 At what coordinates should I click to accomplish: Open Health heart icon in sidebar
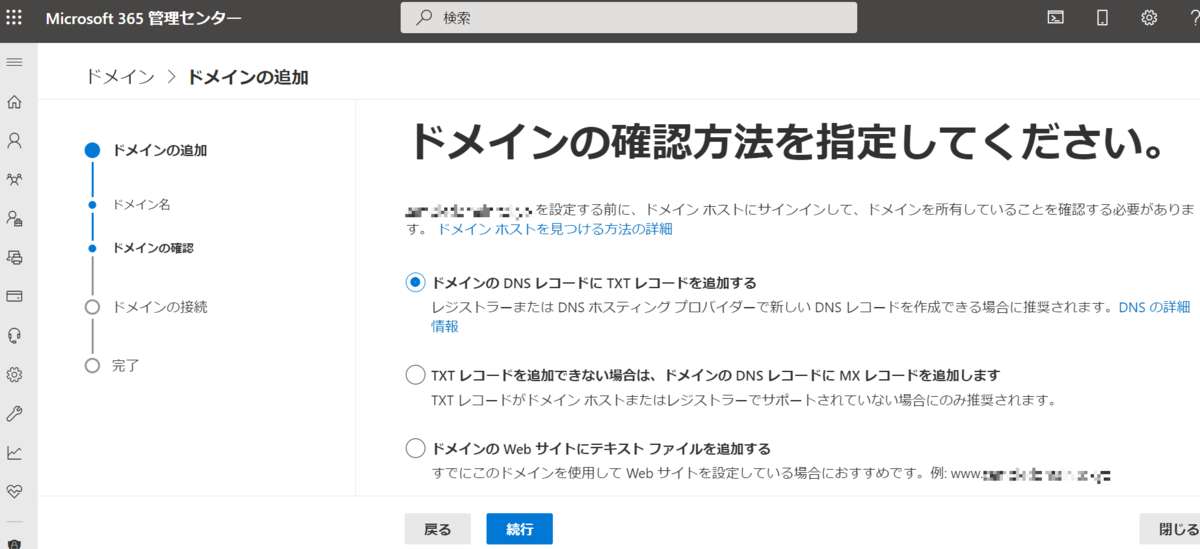click(15, 491)
